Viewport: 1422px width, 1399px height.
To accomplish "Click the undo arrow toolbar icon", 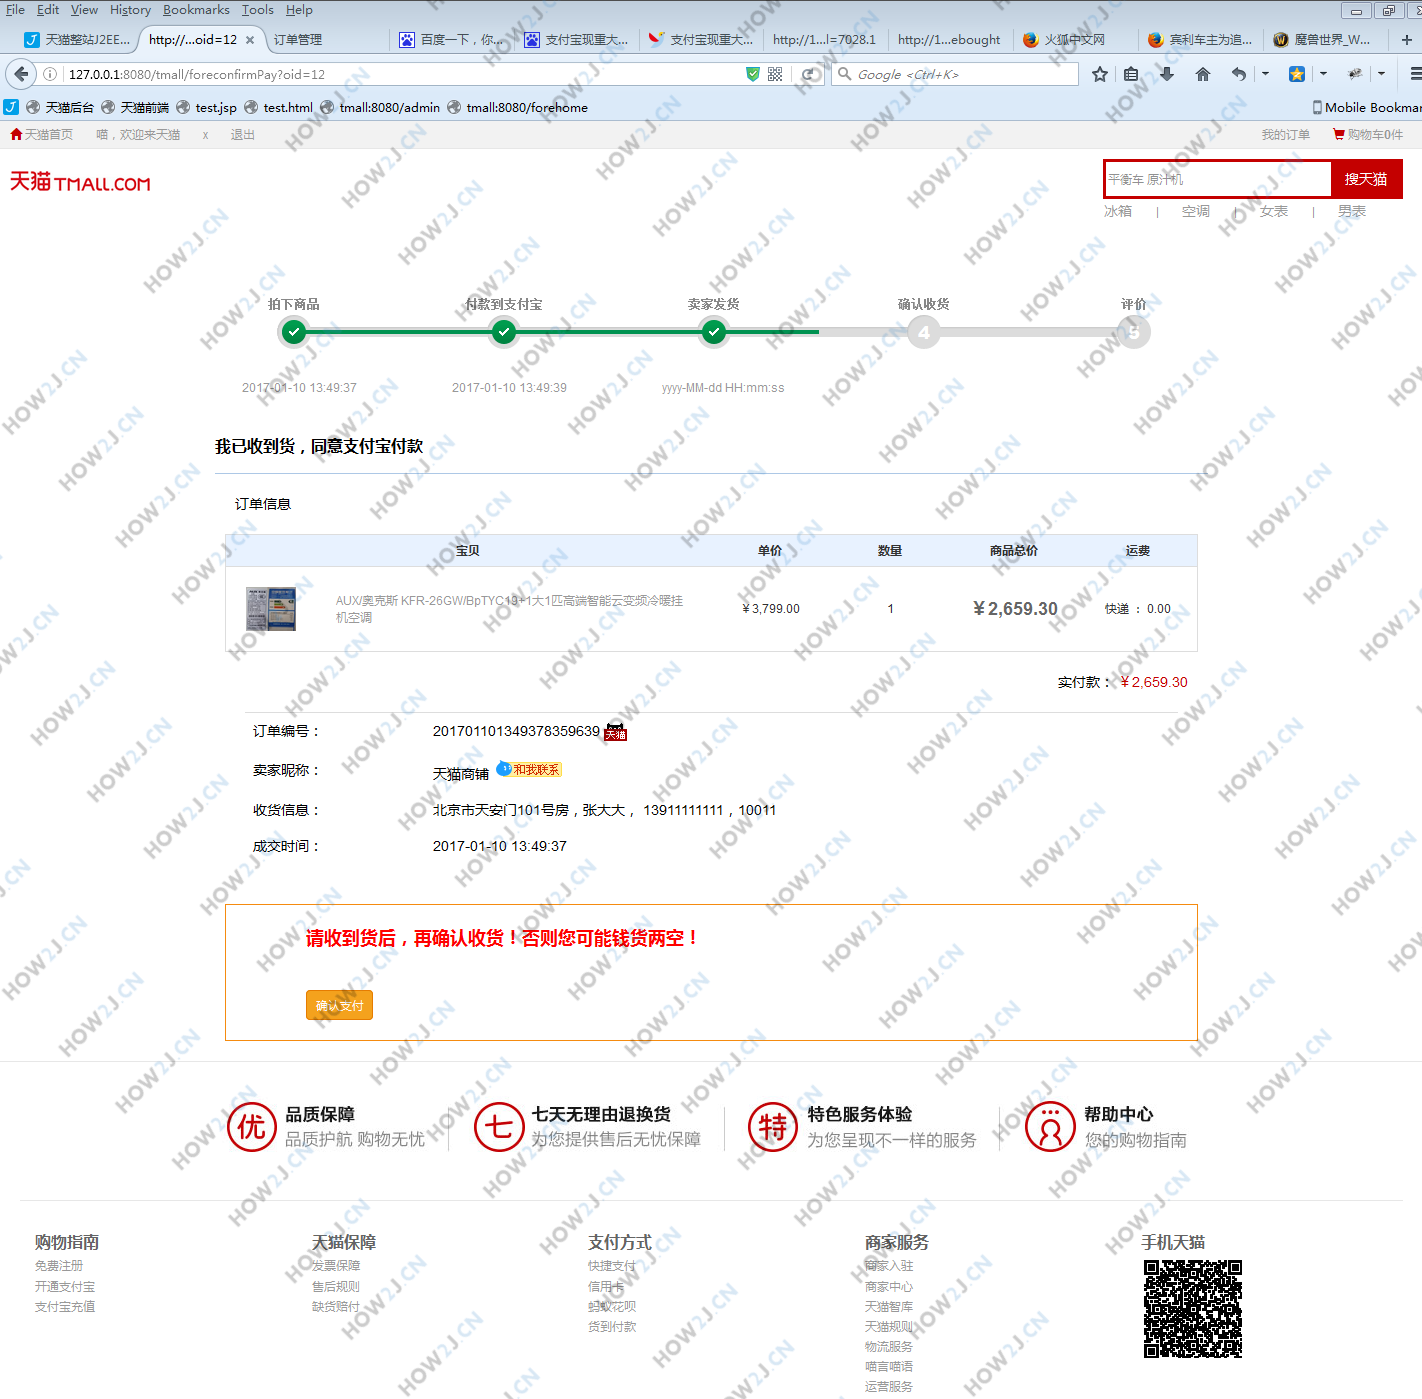I will point(1239,74).
